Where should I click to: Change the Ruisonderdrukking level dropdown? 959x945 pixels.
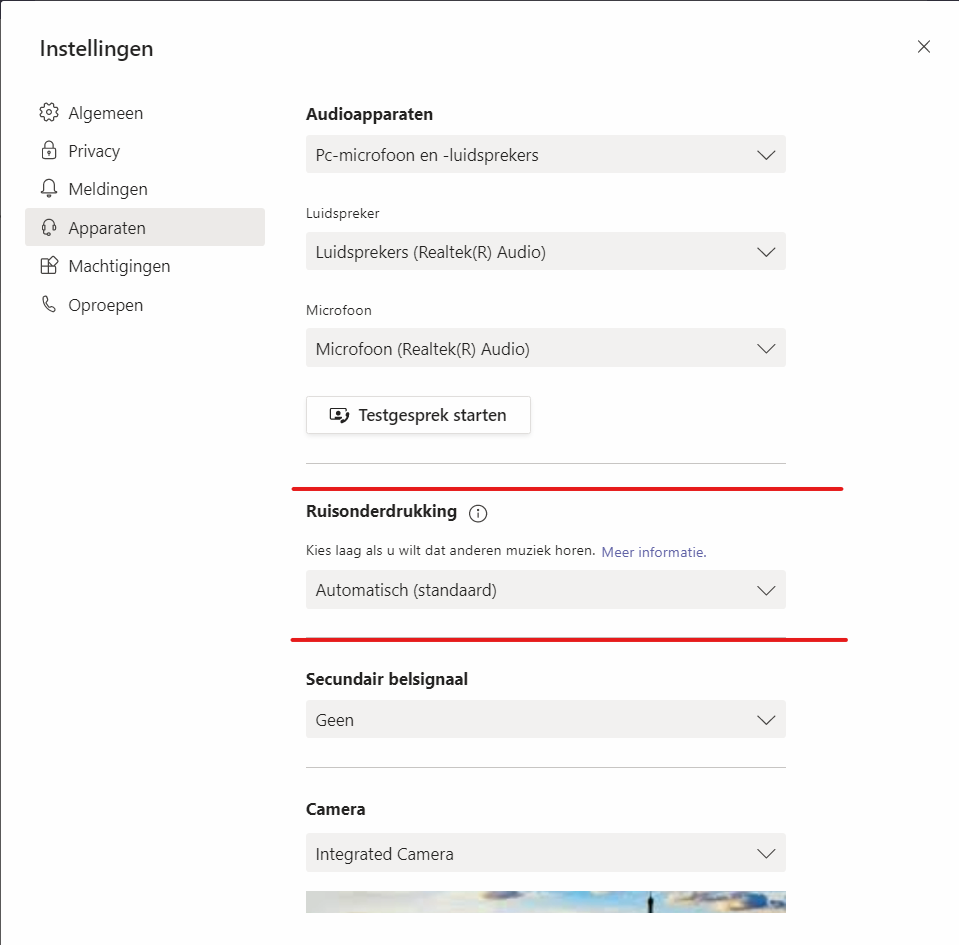point(545,590)
